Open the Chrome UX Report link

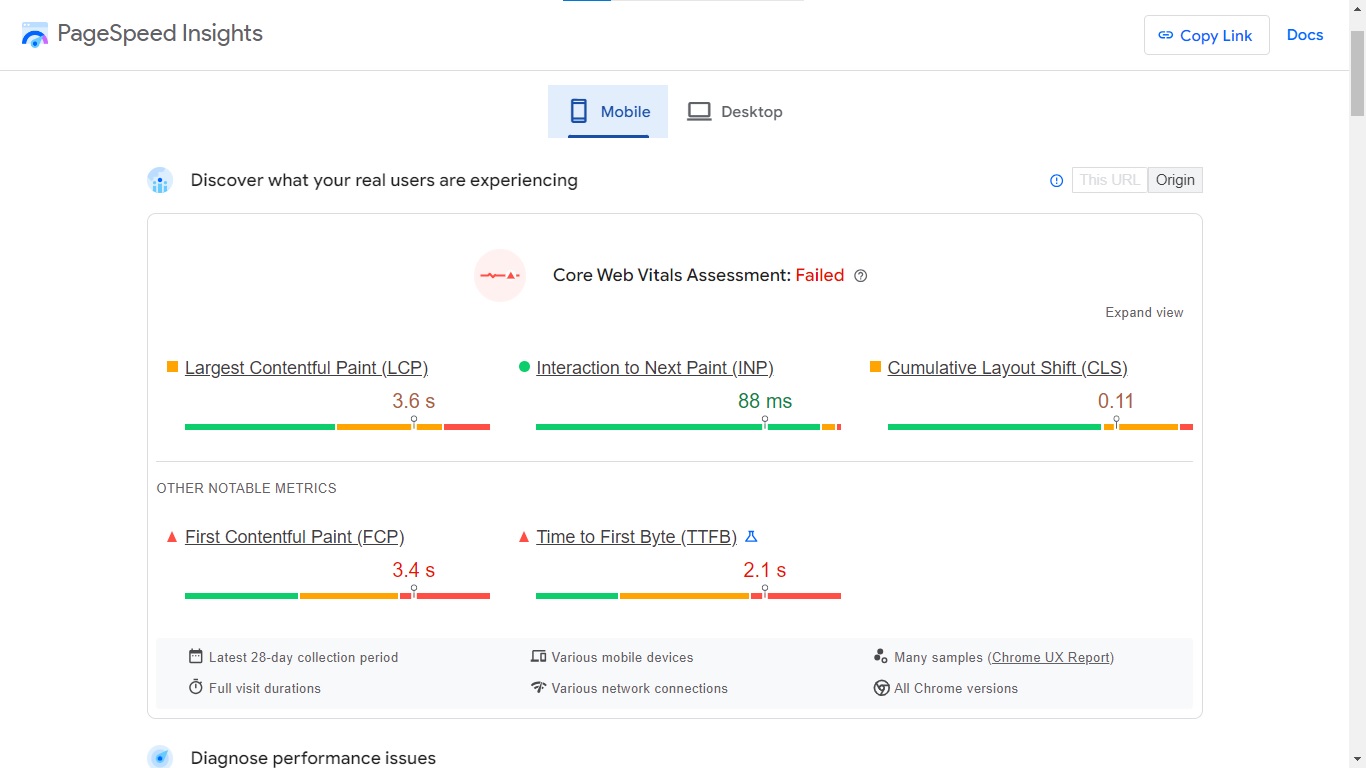[1051, 657]
